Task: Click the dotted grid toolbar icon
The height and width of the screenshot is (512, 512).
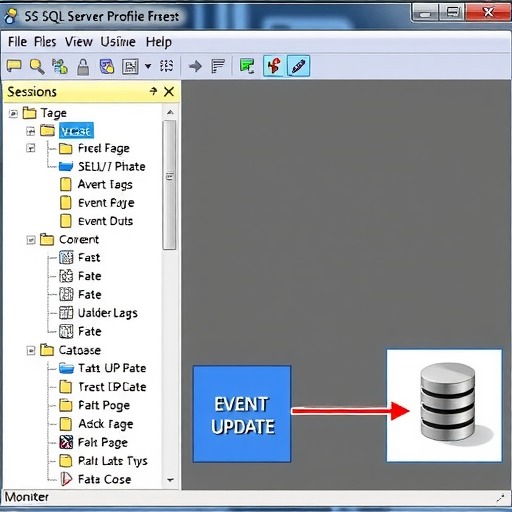Action: click(x=166, y=66)
